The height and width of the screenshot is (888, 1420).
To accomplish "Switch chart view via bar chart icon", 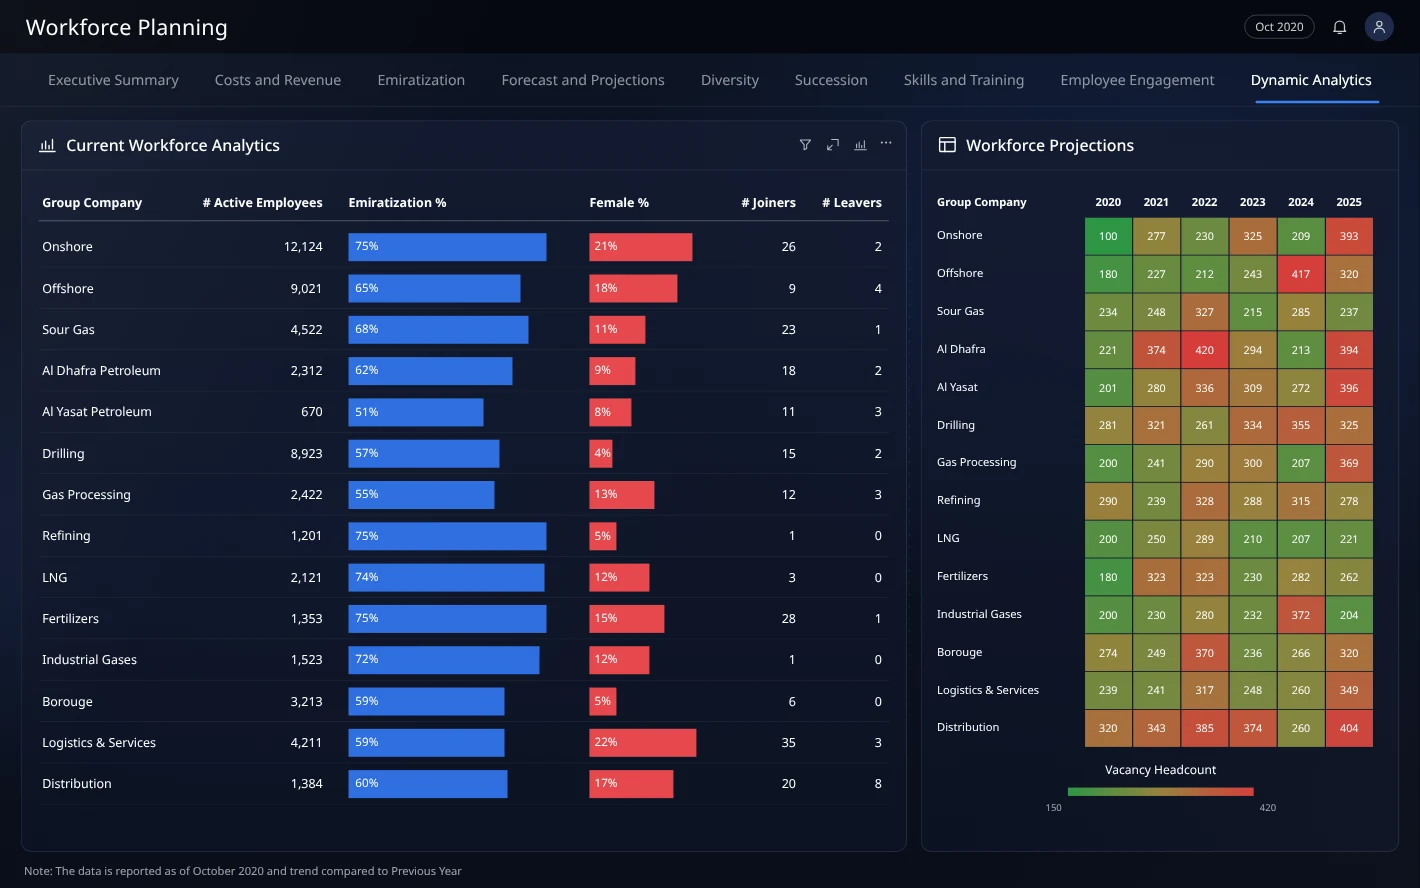I will tap(860, 145).
